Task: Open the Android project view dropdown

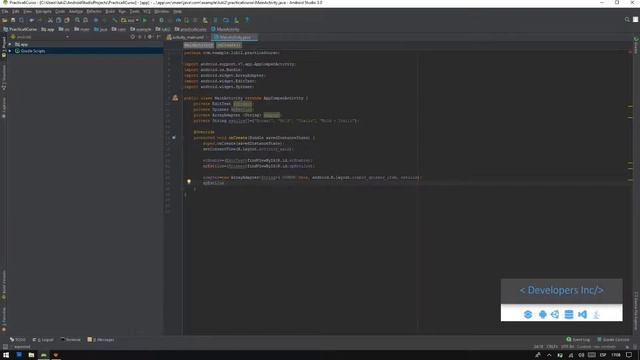Action: point(40,37)
